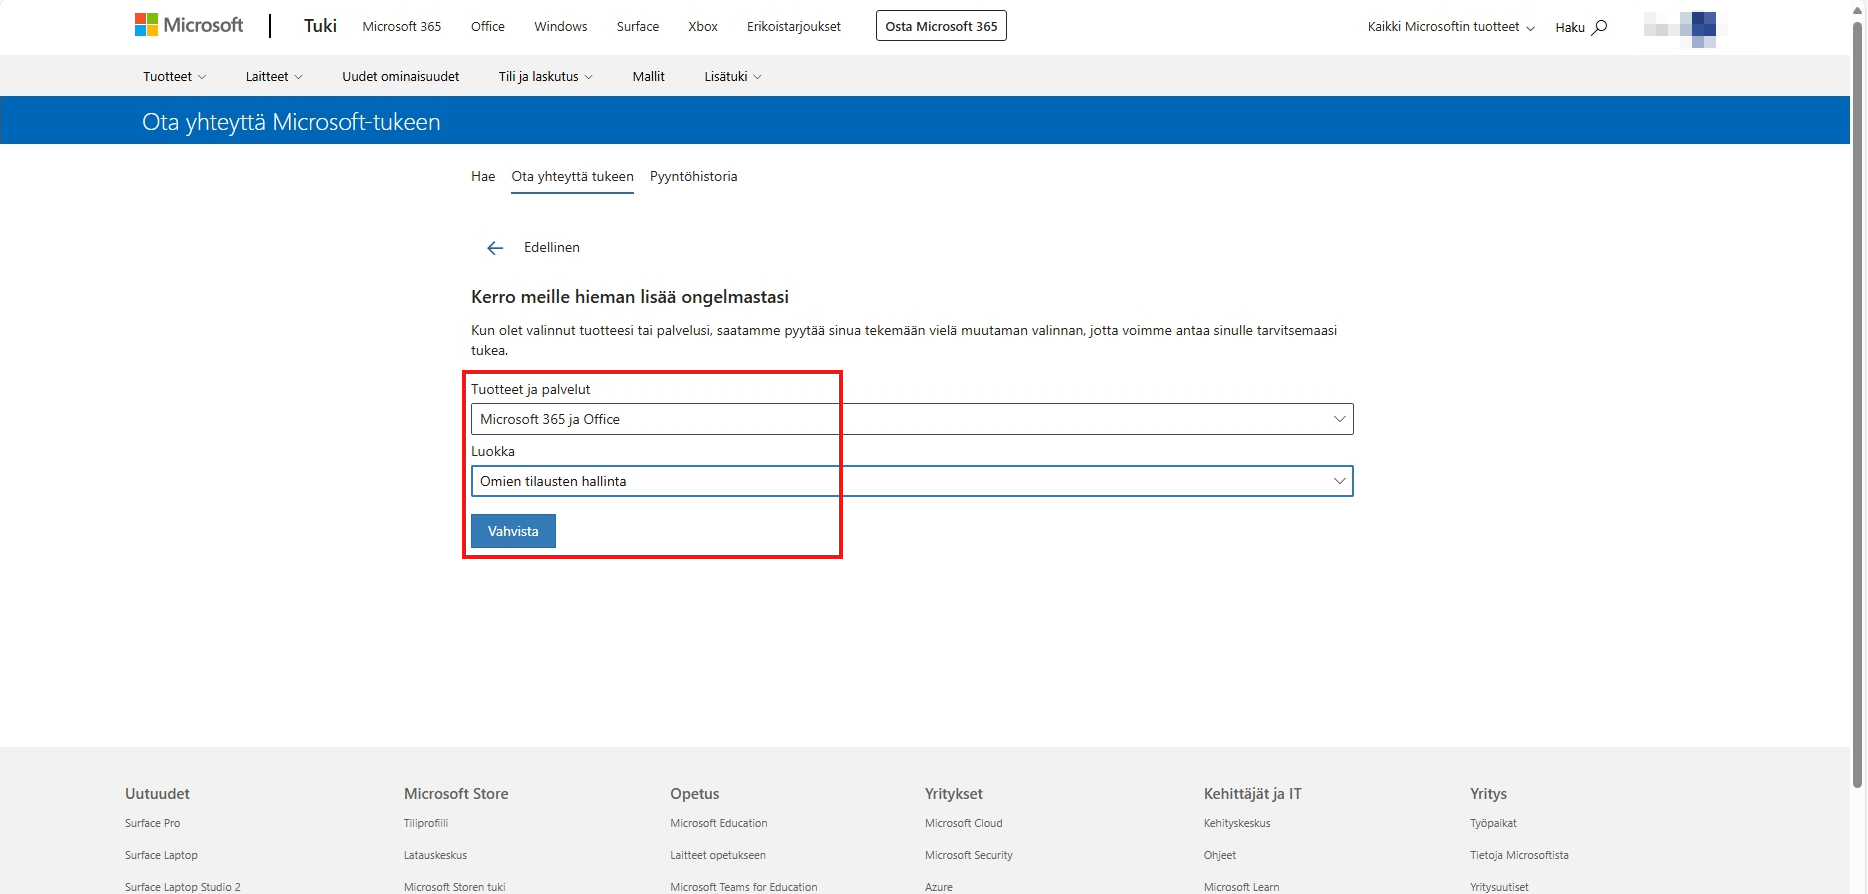Expand the Lisätuki menu

(733, 76)
